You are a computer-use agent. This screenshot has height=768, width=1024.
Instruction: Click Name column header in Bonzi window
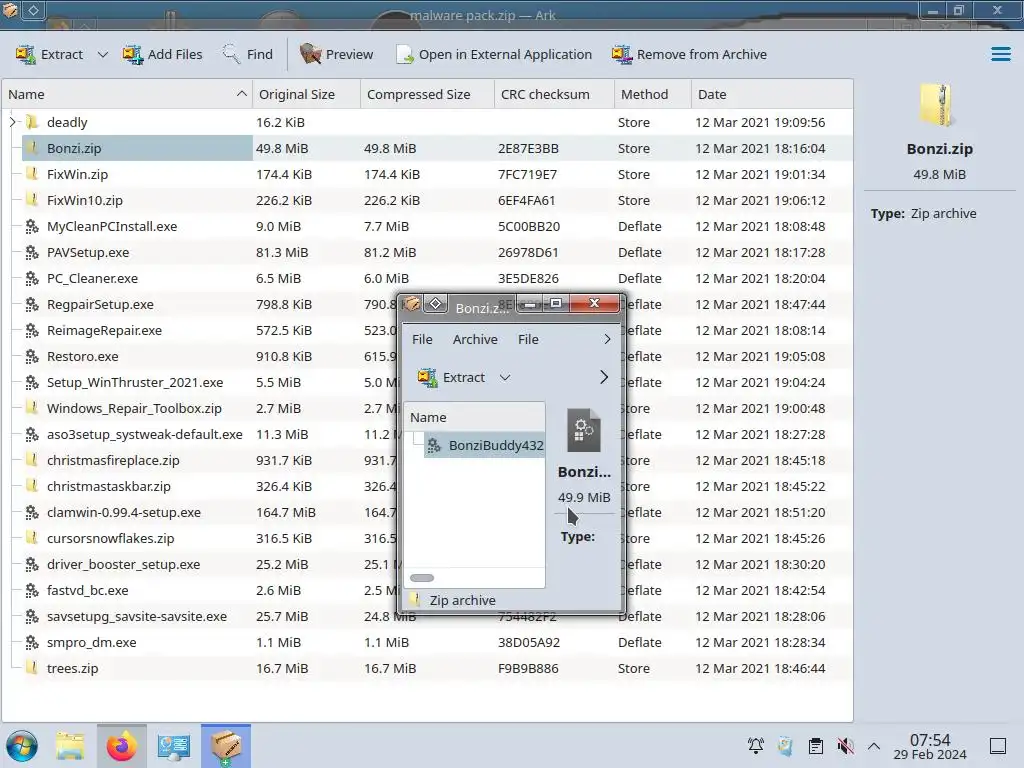[x=475, y=417]
